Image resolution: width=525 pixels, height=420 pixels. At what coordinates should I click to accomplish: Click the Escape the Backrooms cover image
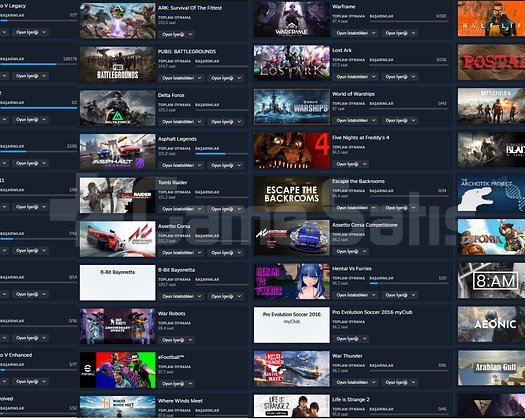coord(292,194)
